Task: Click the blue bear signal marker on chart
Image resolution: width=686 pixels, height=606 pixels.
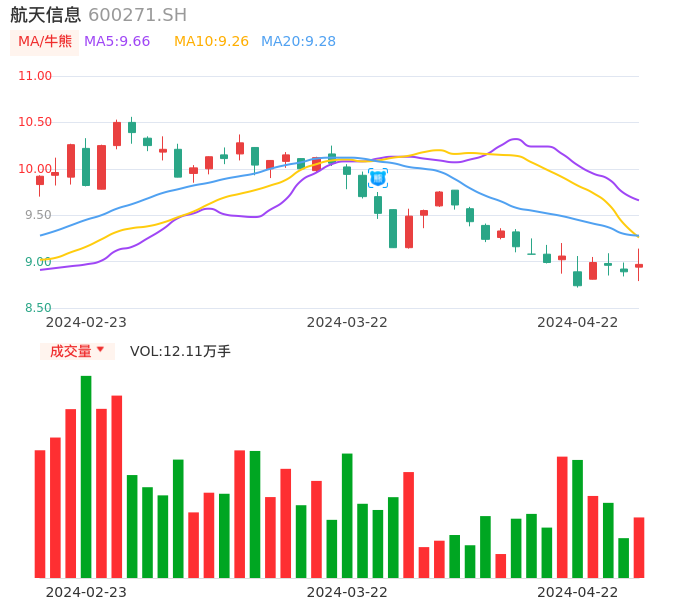Action: (x=377, y=177)
